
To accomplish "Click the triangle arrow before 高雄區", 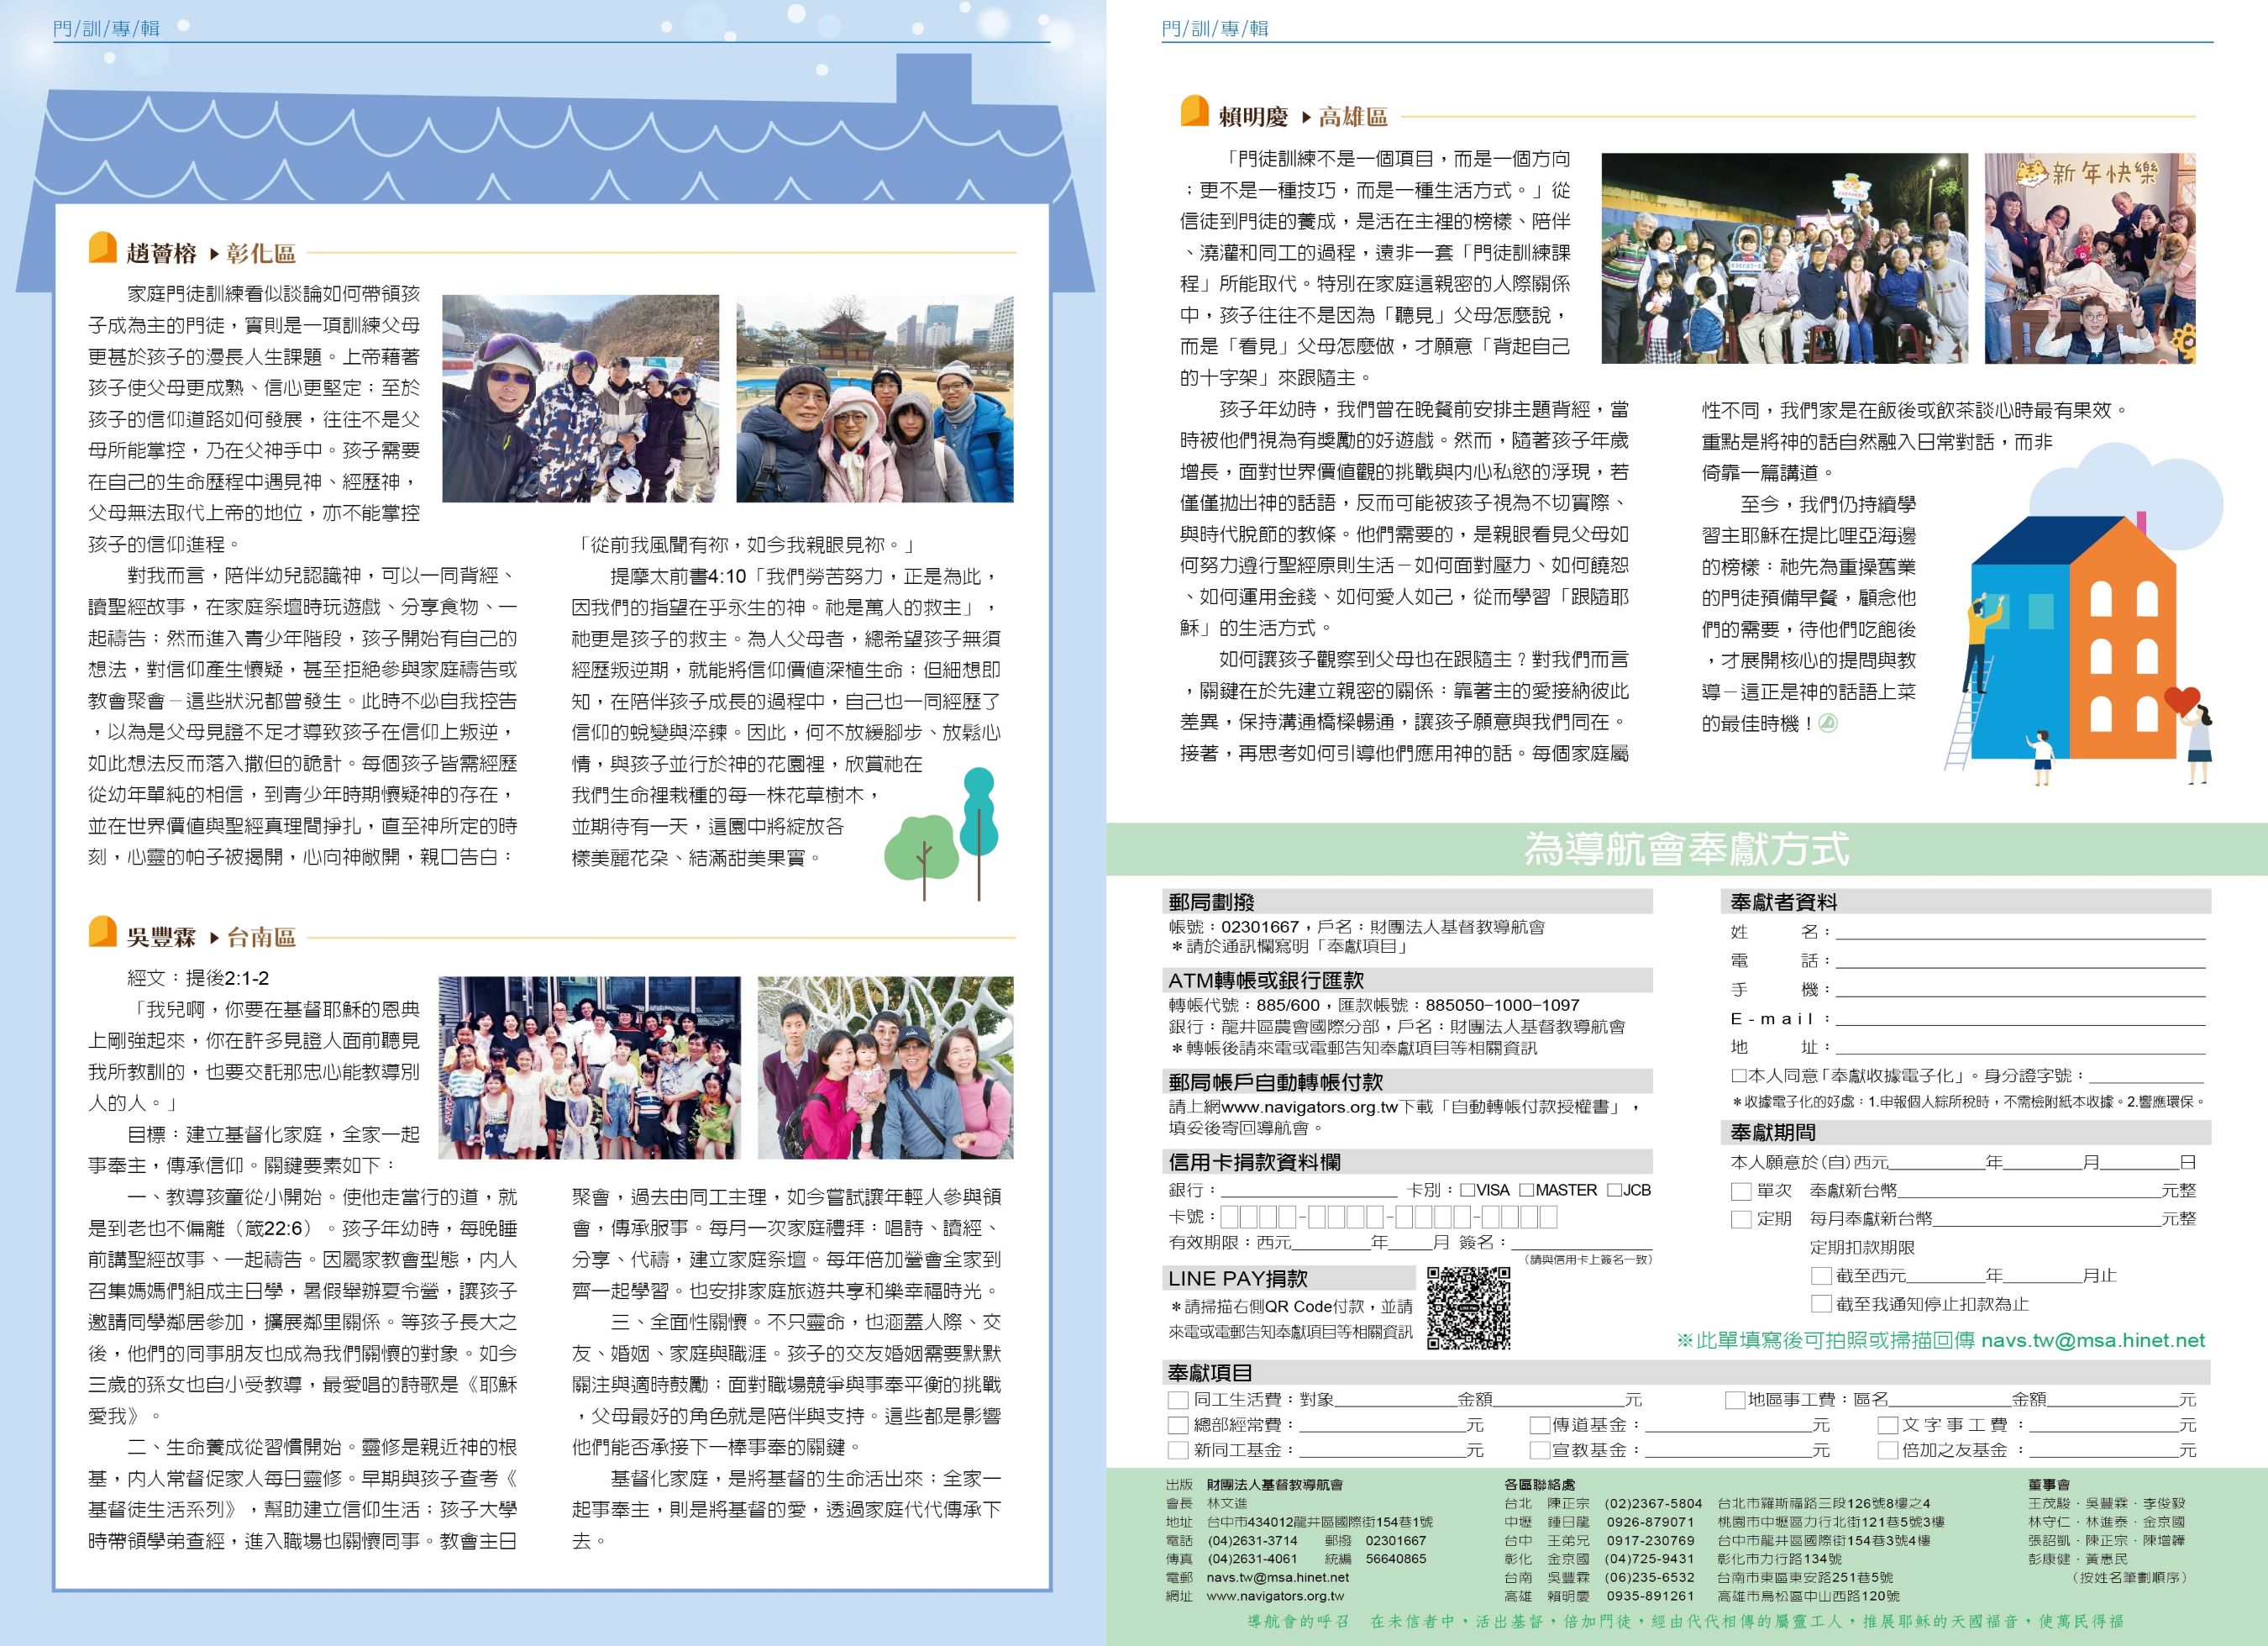I will click(x=1306, y=118).
